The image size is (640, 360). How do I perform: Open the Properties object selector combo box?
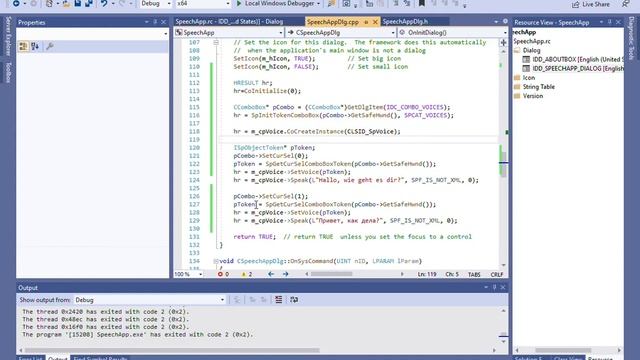coord(93,33)
